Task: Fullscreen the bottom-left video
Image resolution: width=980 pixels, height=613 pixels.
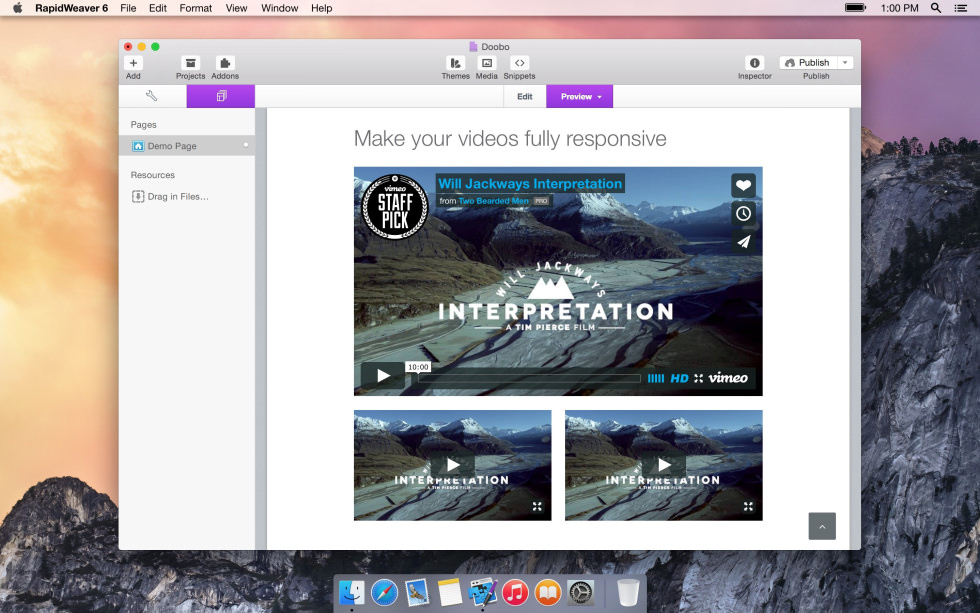Action: (x=537, y=506)
